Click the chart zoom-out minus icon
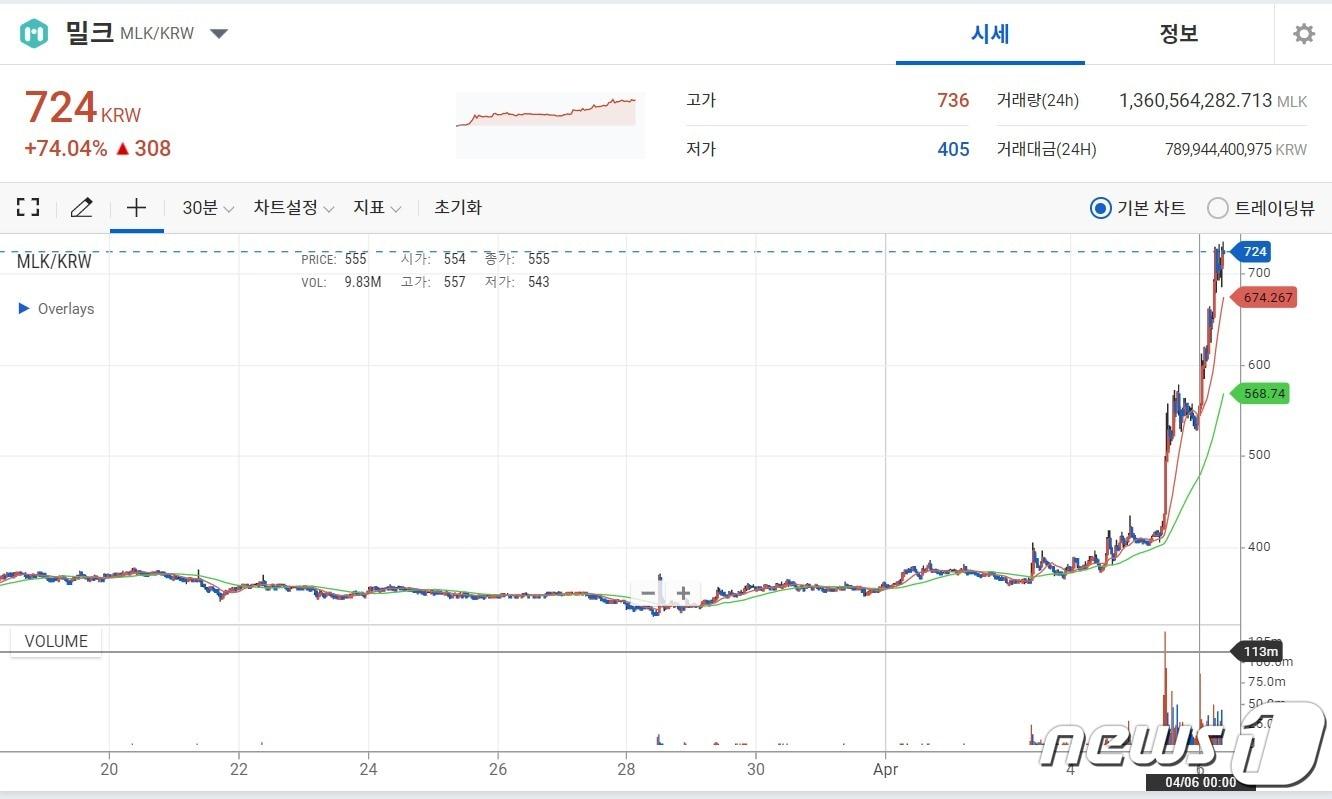Viewport: 1332px width, 799px height. 648,593
